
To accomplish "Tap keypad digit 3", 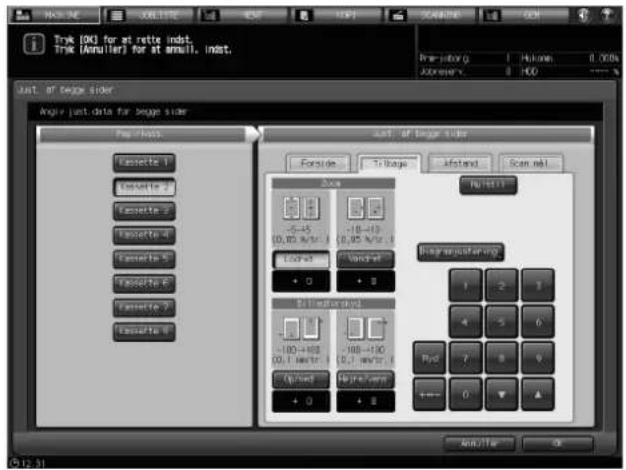I will (x=538, y=286).
